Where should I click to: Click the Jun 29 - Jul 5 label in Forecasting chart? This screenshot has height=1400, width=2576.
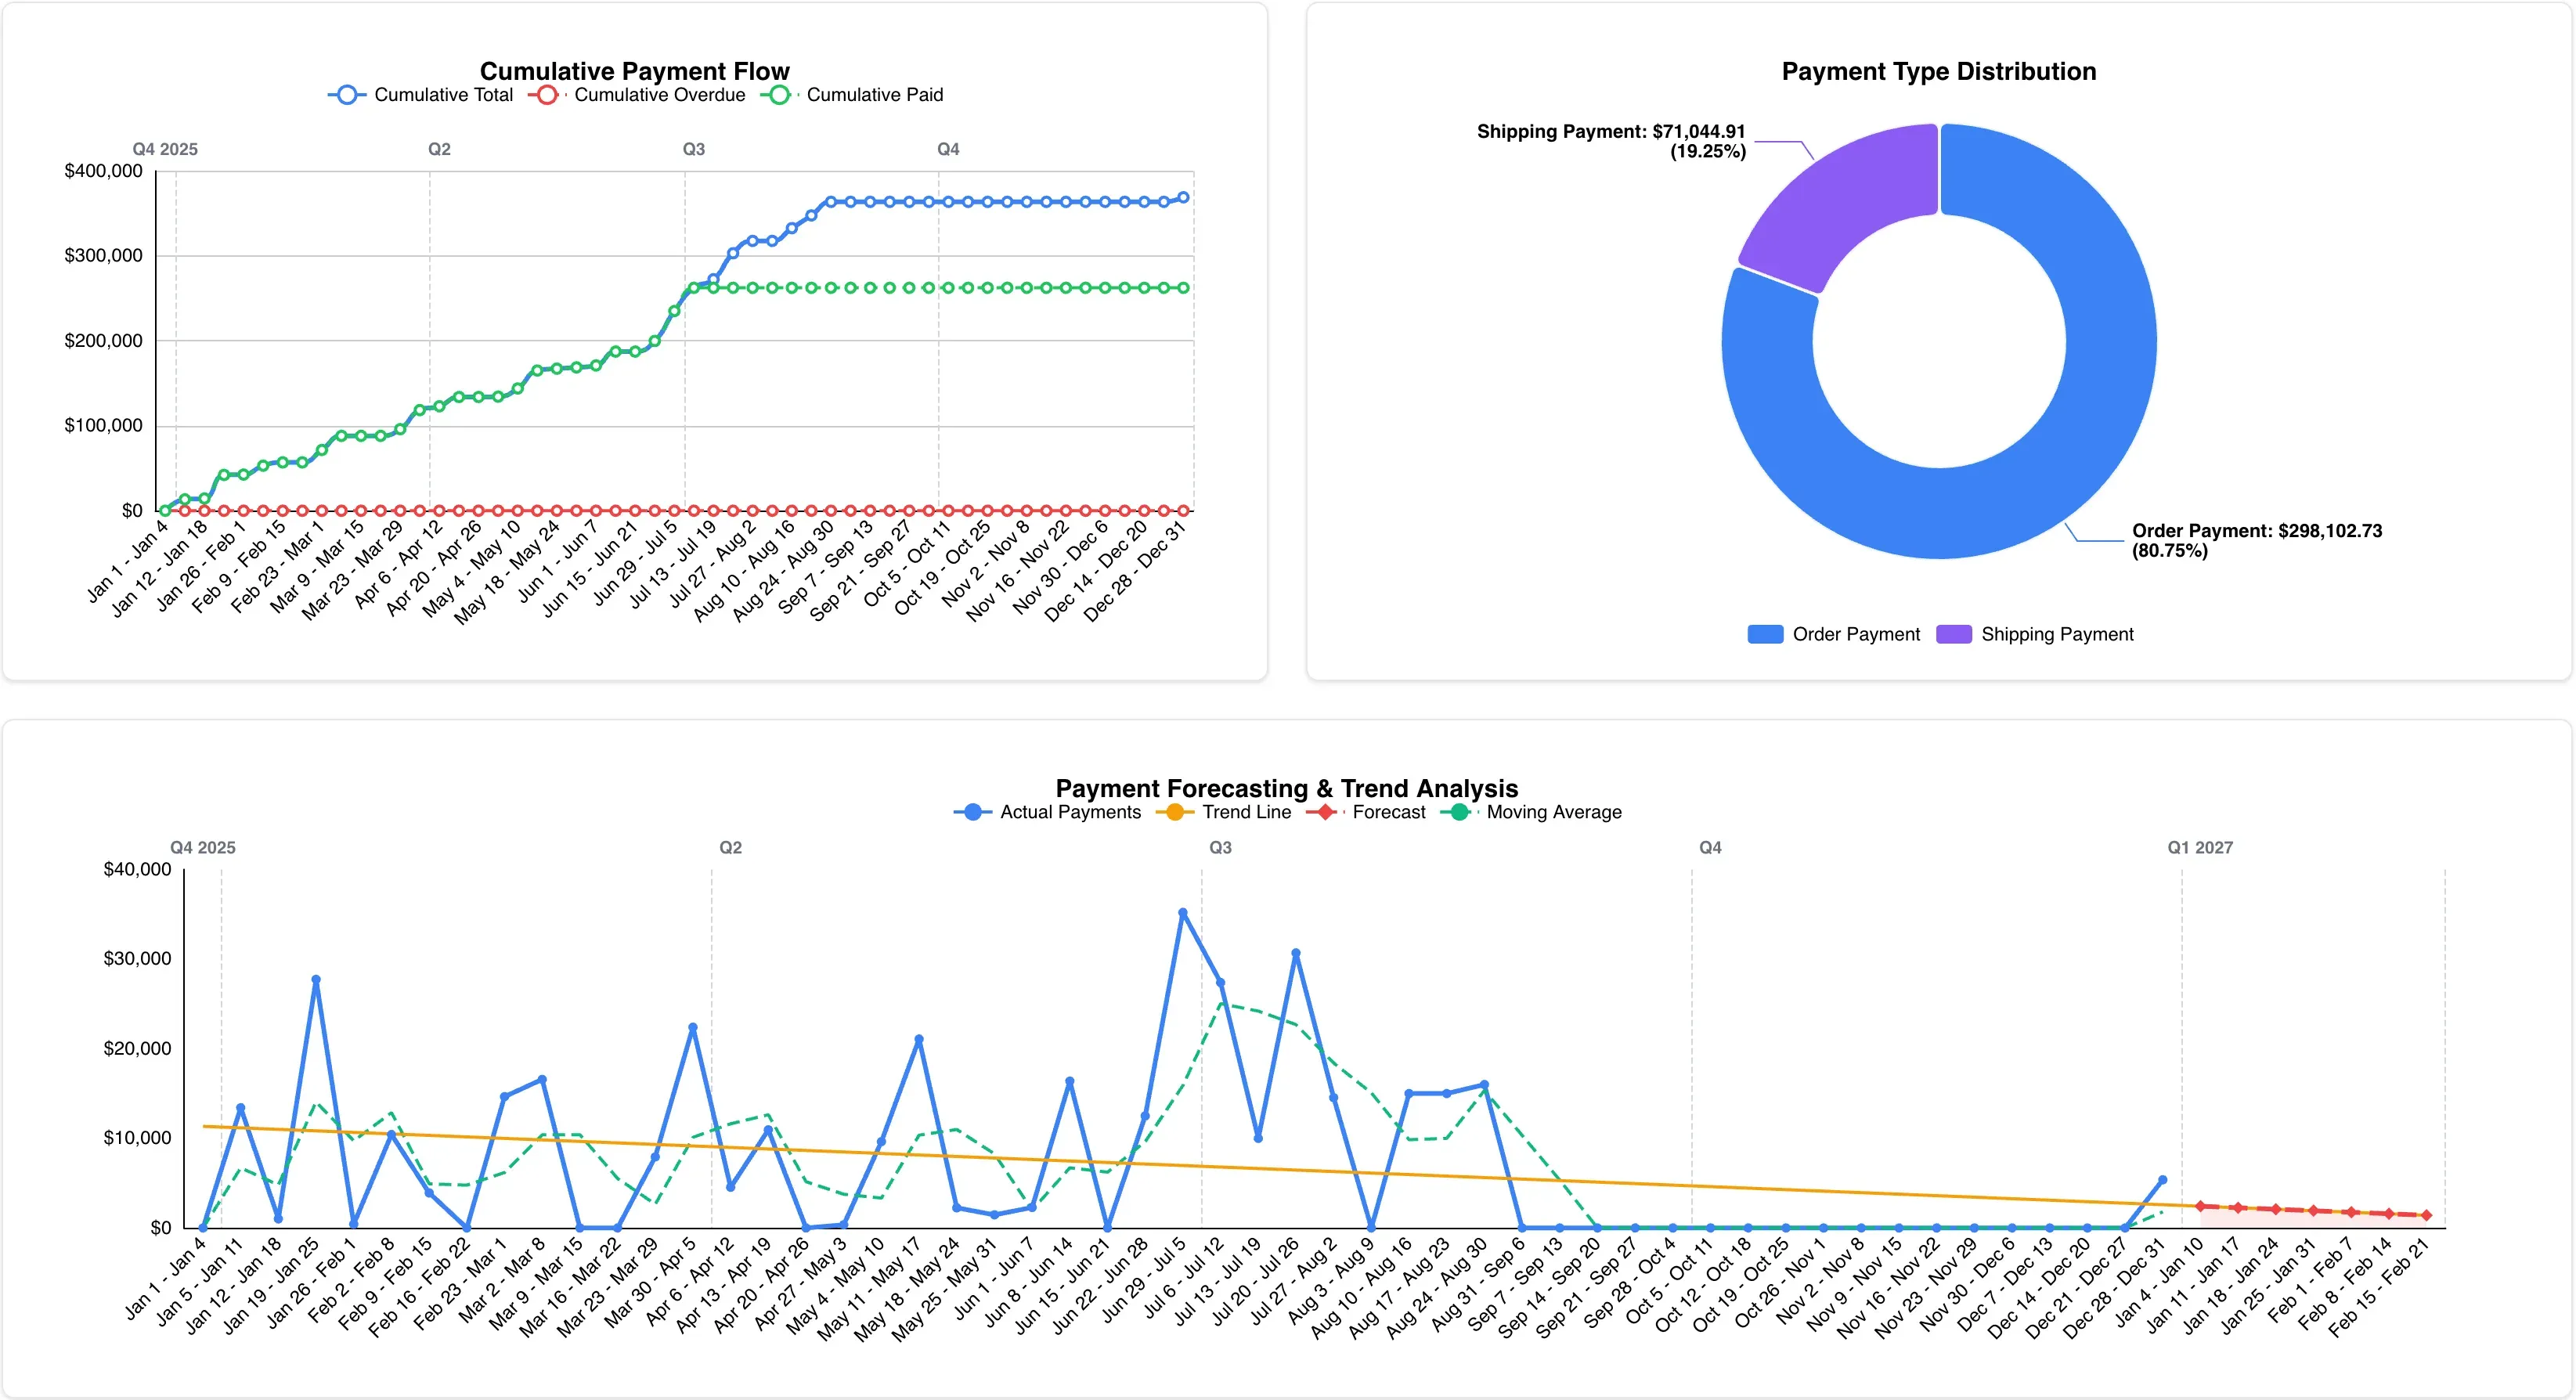[x=1143, y=1280]
